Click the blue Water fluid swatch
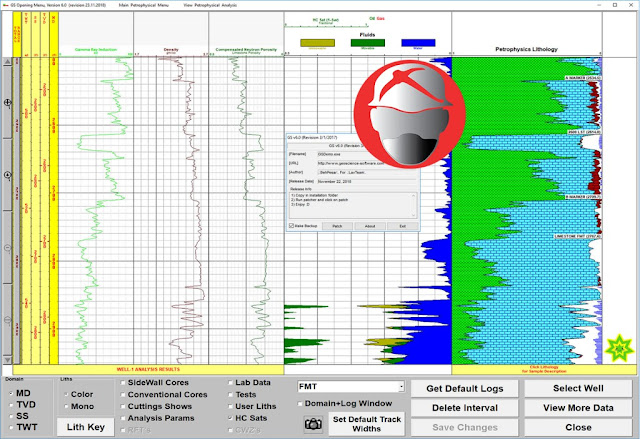Image resolution: width=640 pixels, height=439 pixels. (418, 43)
